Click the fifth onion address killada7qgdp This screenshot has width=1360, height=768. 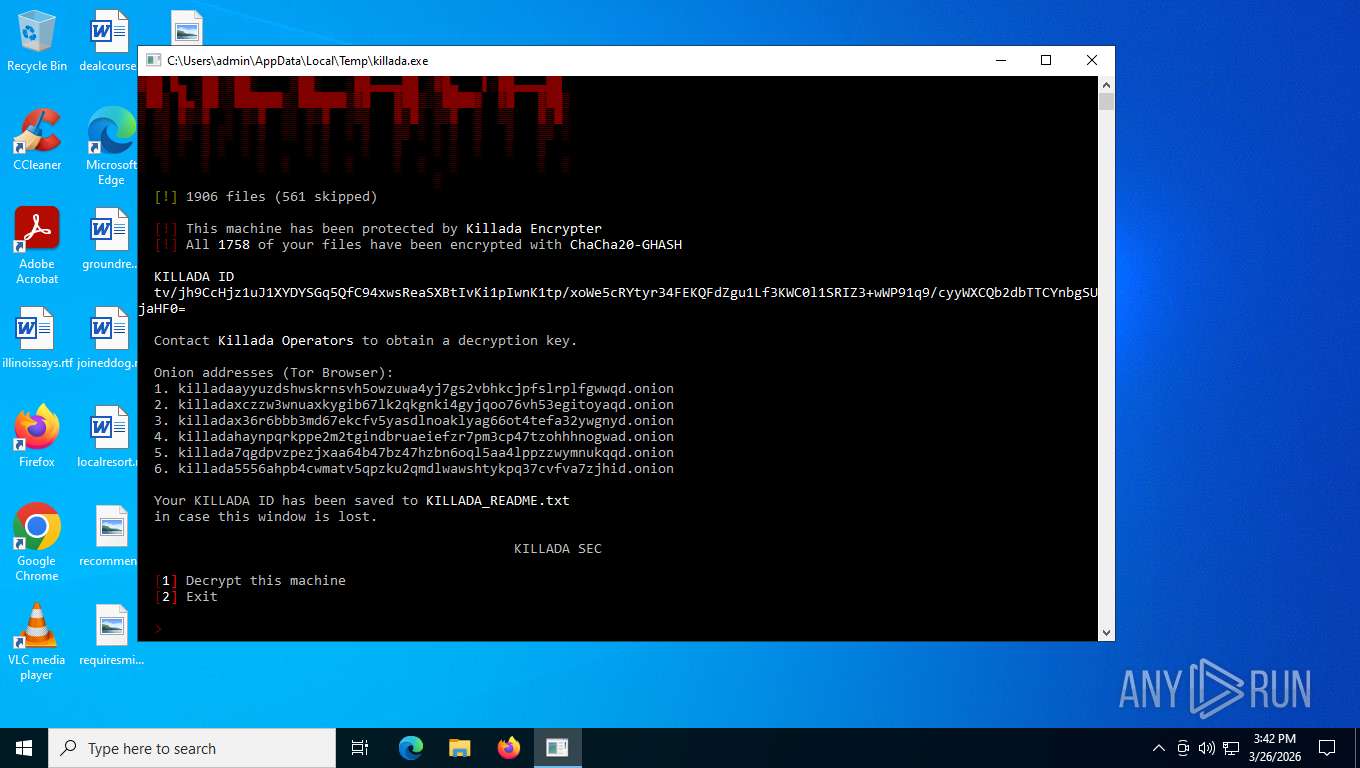426,452
